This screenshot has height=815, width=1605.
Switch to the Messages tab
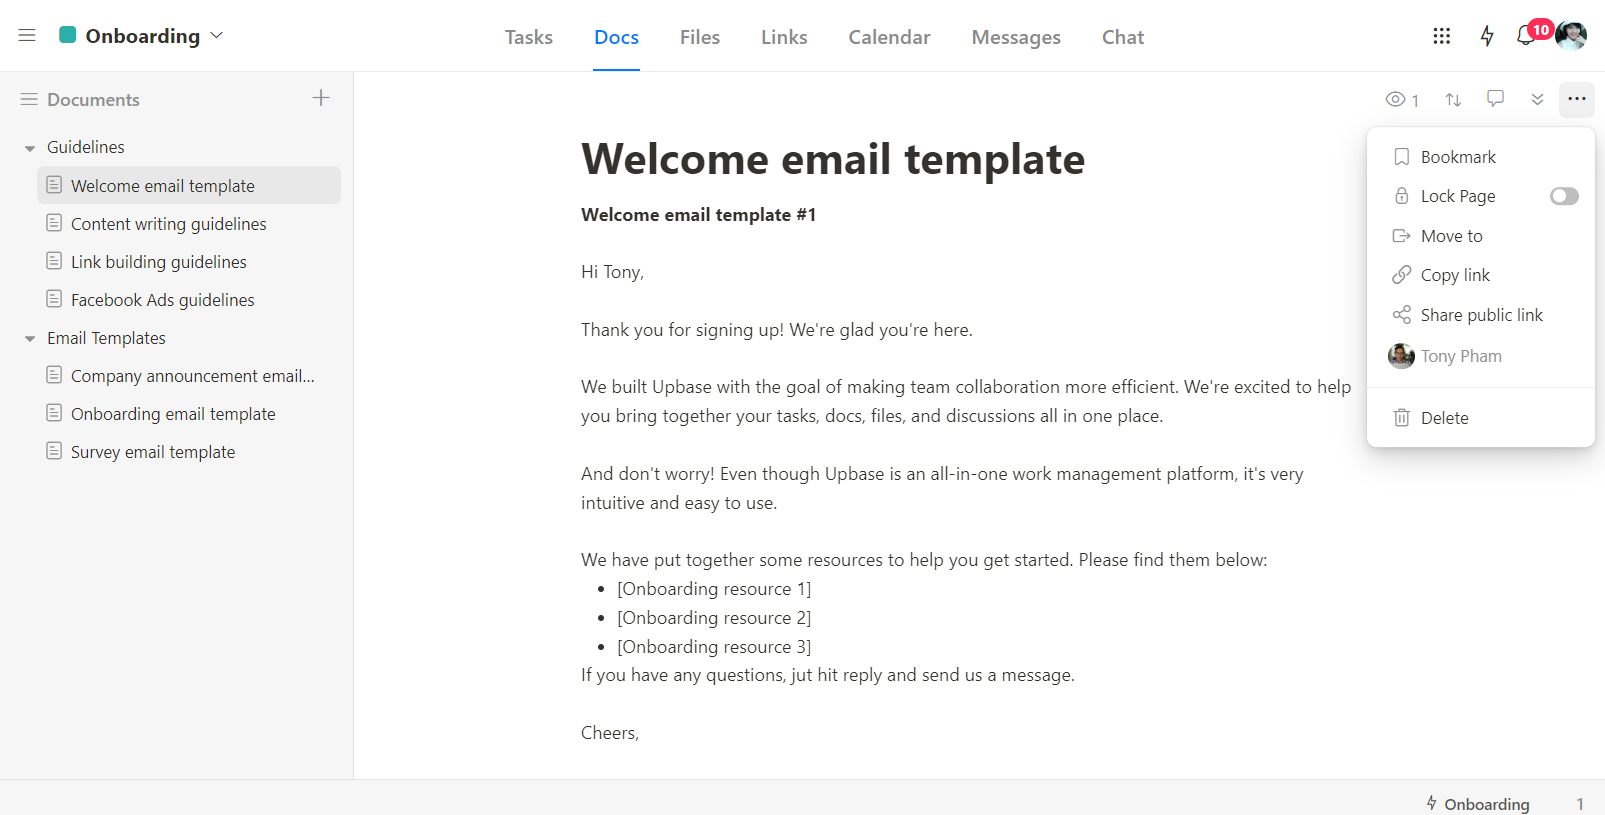1016,37
